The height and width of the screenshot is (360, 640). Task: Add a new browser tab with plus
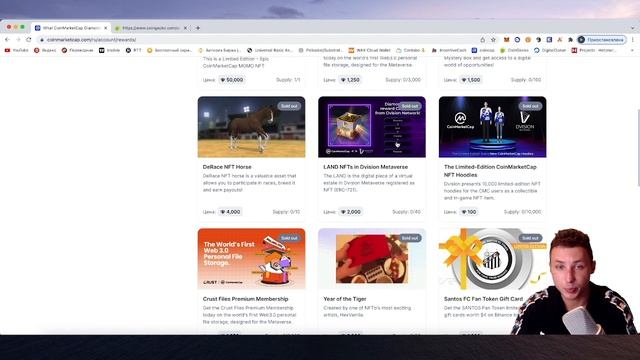198,28
